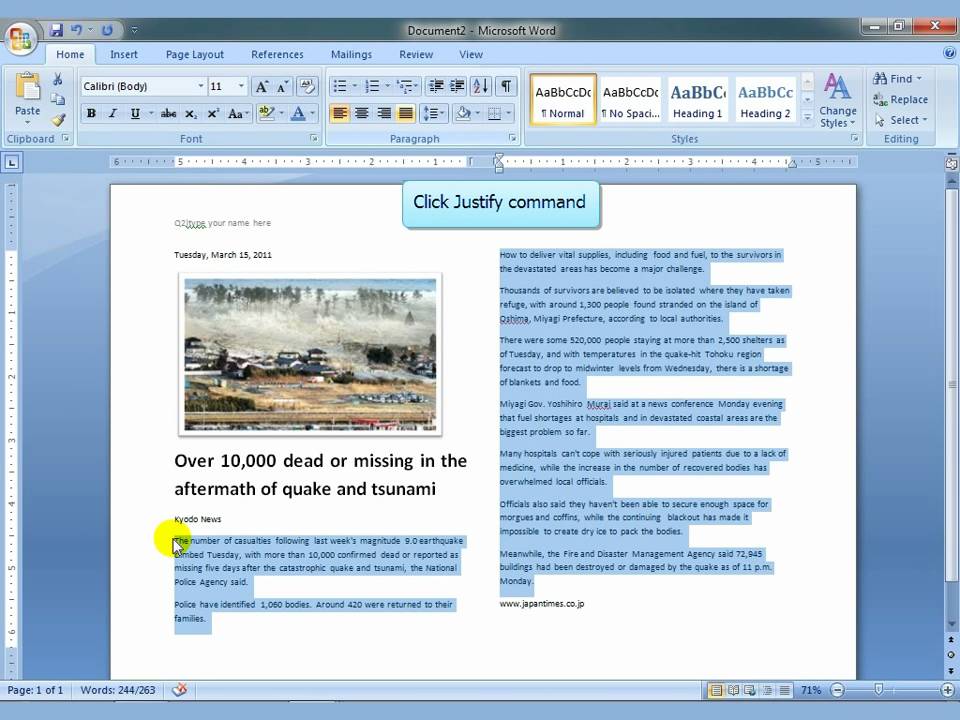Viewport: 960px width, 720px height.
Task: Open the Review tab
Action: click(x=416, y=54)
